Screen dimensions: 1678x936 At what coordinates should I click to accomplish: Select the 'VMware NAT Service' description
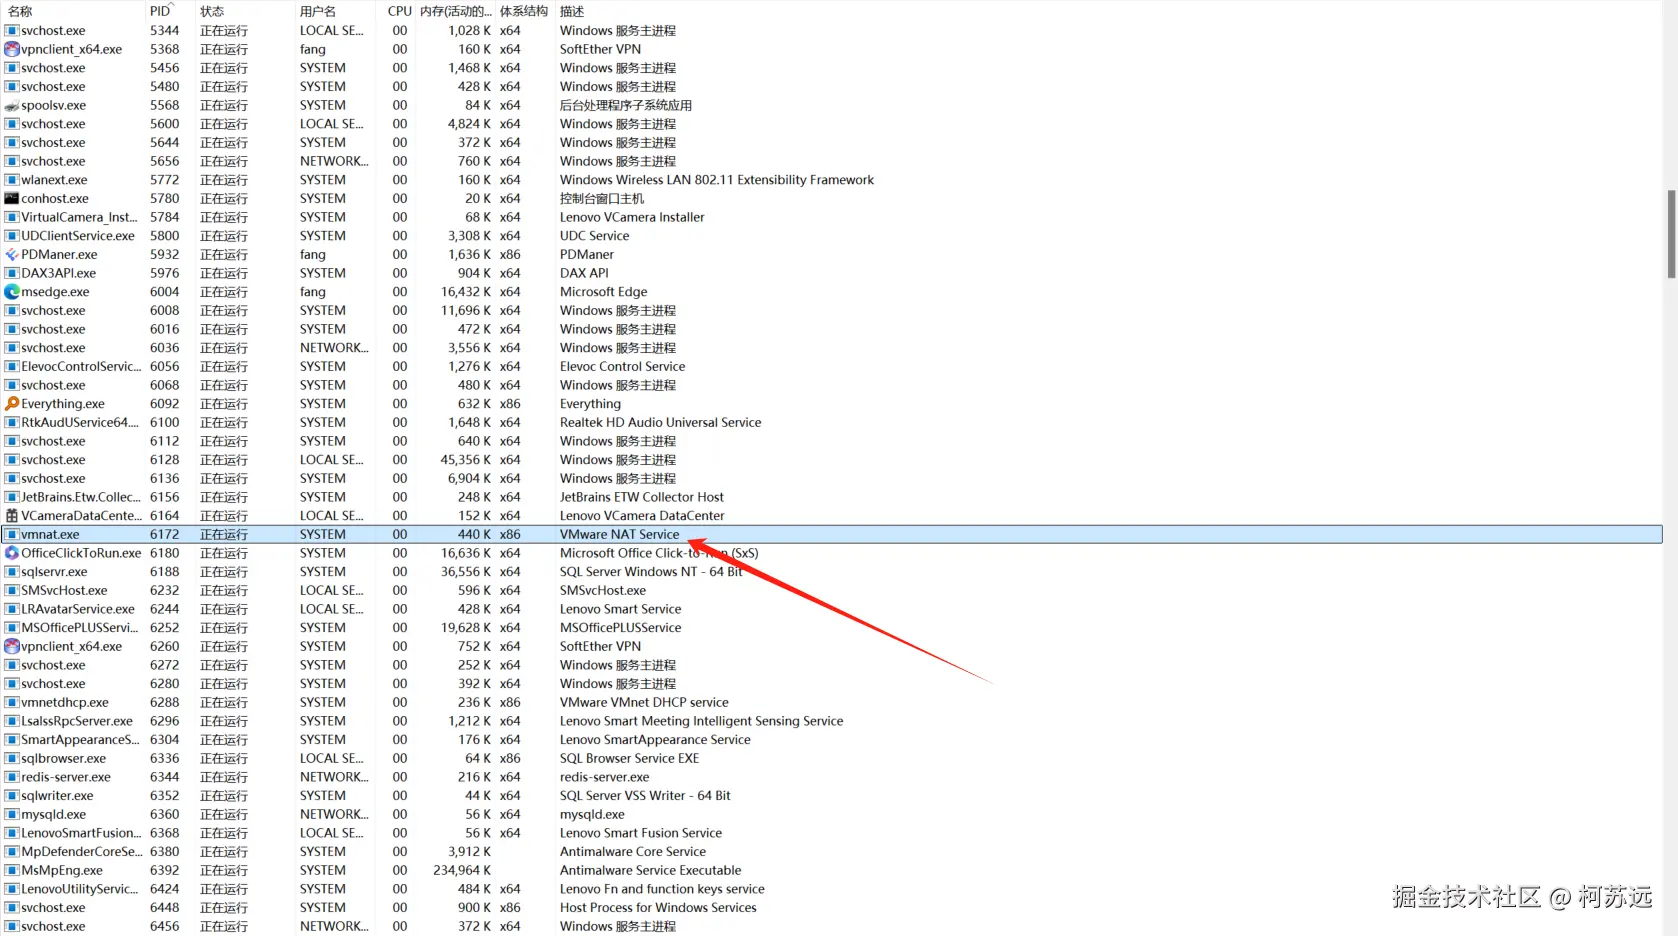620,535
